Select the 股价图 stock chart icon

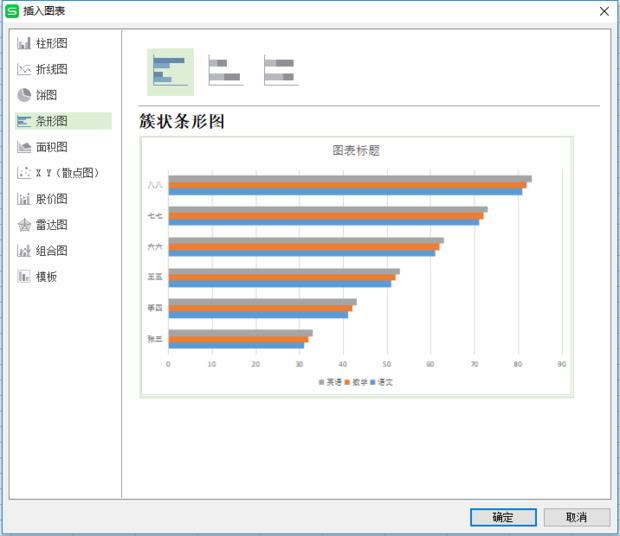pyautogui.click(x=24, y=199)
